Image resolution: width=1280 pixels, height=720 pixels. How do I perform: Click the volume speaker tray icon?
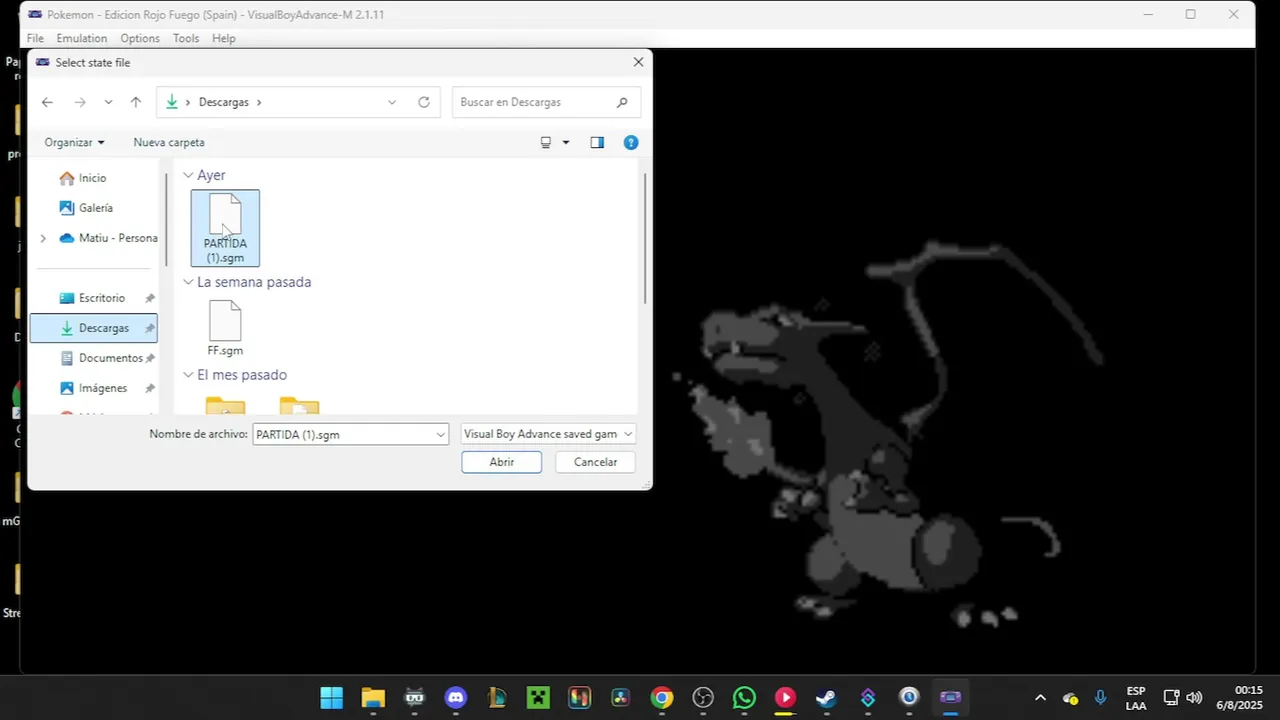(x=1194, y=698)
